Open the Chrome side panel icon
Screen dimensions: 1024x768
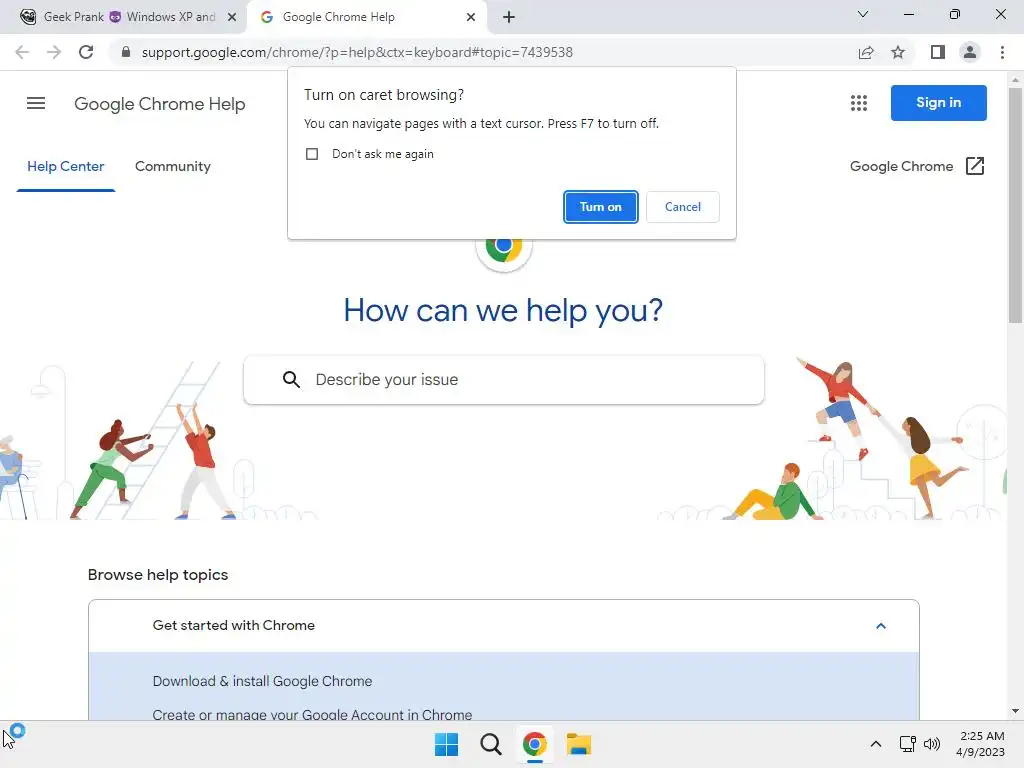tap(938, 52)
